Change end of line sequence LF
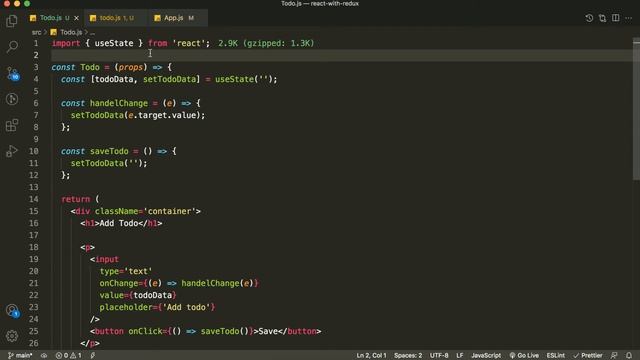 click(460, 356)
